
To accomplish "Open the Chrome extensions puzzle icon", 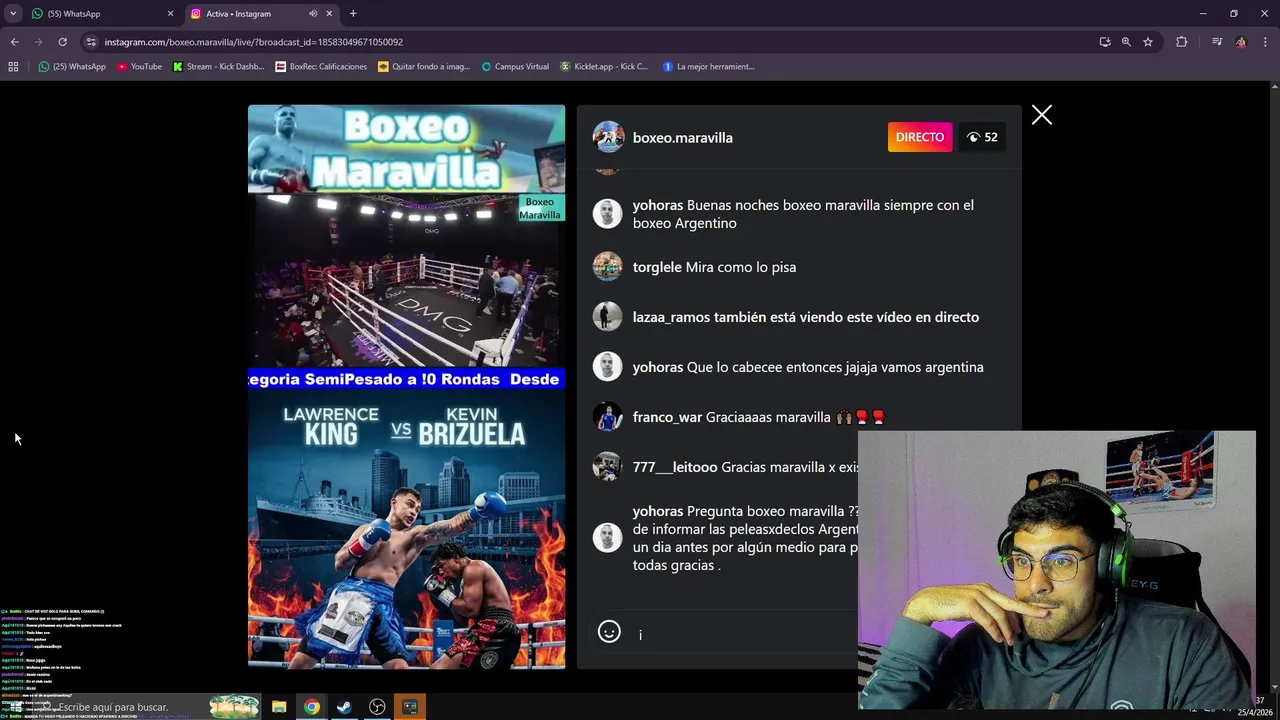I will tap(1181, 42).
